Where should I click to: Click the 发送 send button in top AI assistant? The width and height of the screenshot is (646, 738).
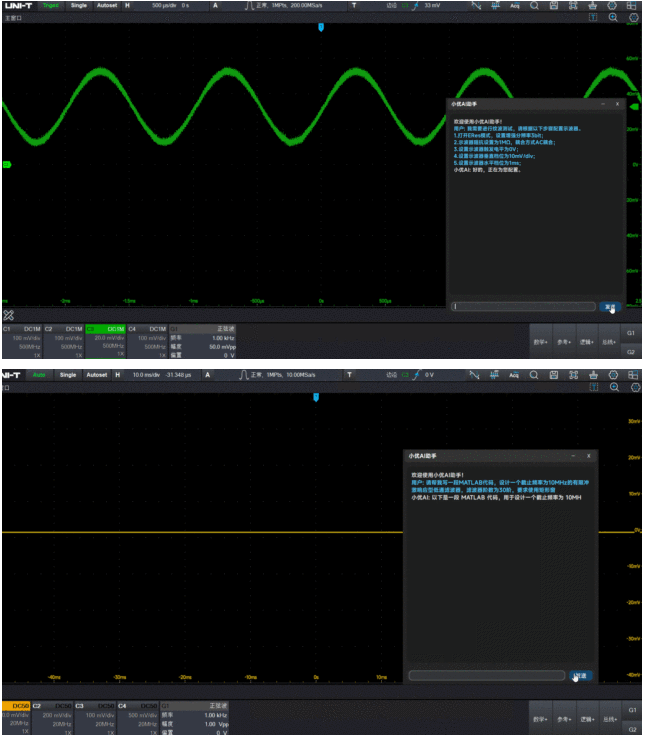(x=610, y=307)
